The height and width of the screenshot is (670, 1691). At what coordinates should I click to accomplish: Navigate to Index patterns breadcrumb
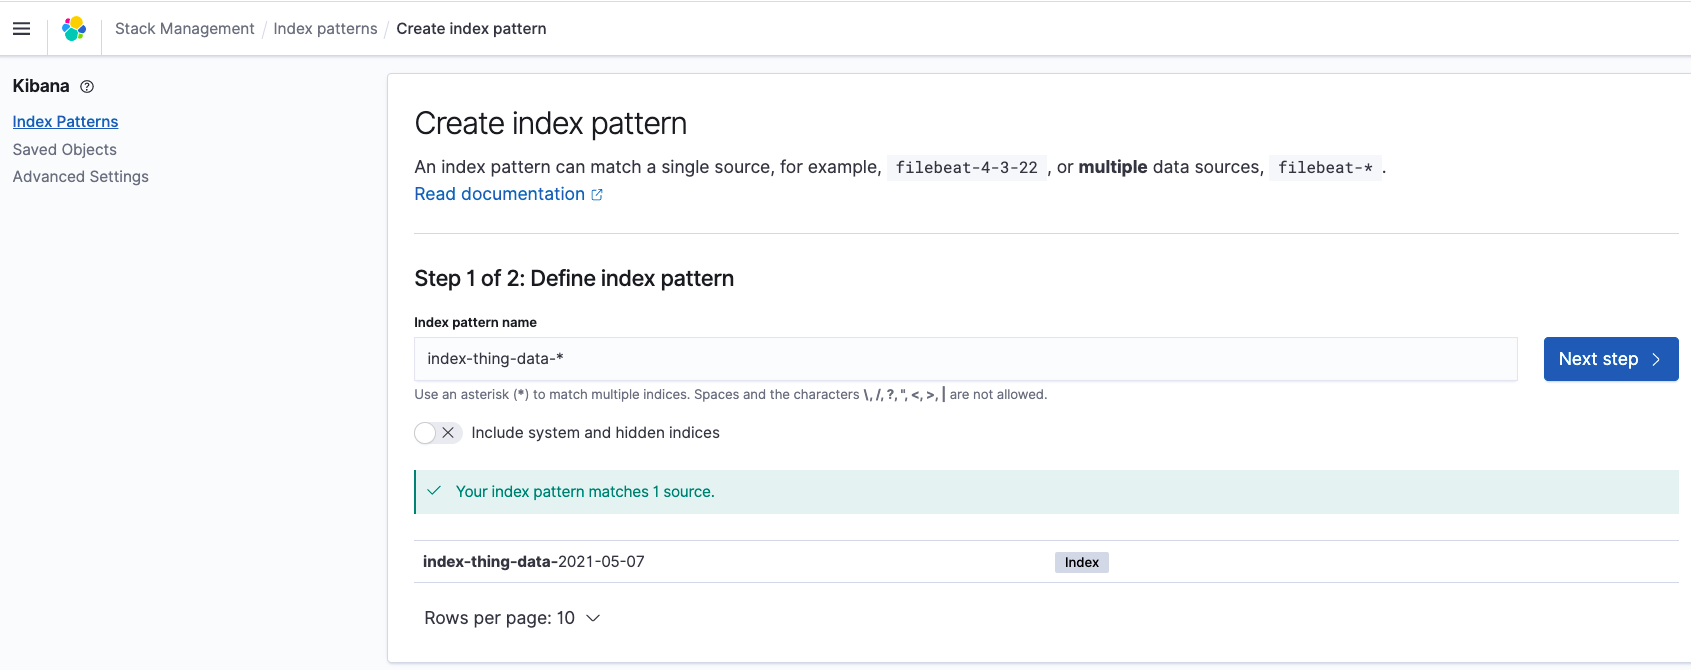pyautogui.click(x=325, y=29)
